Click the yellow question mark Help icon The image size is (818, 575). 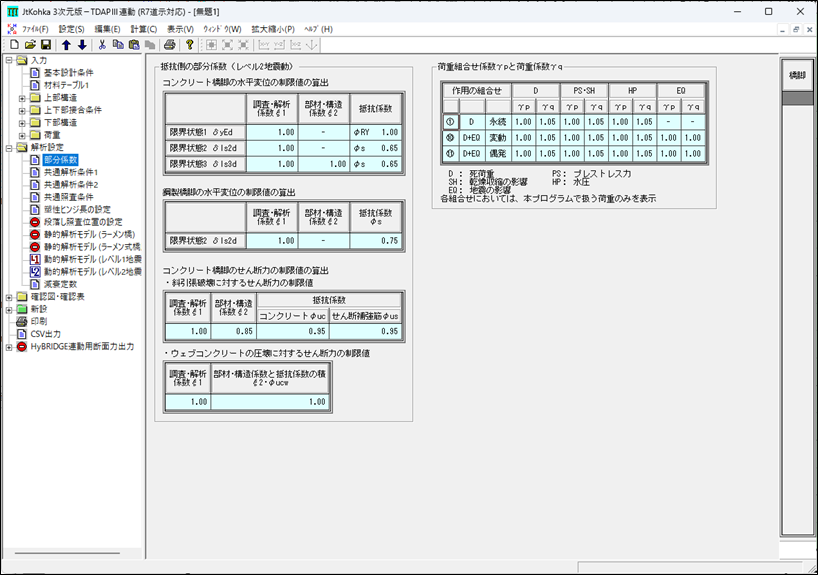190,45
